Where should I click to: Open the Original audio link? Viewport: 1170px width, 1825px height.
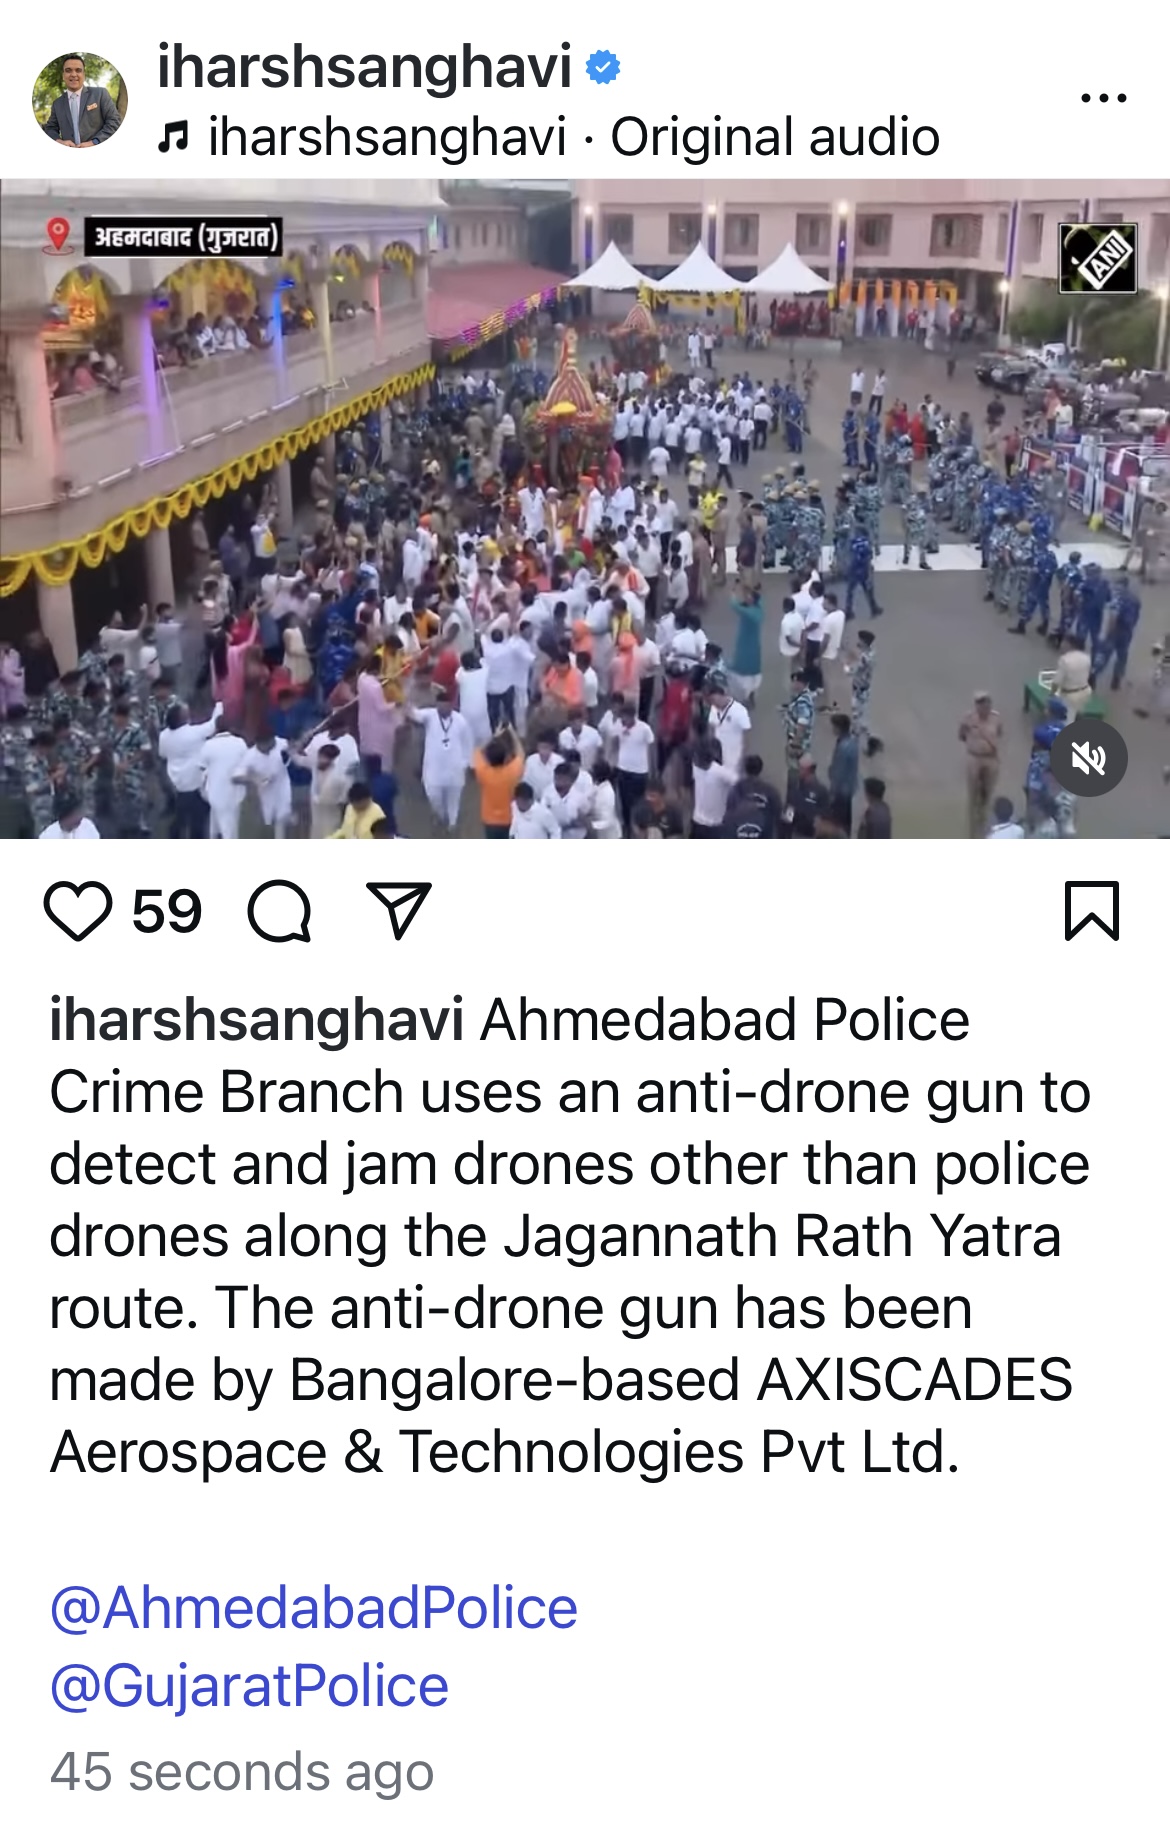[775, 137]
